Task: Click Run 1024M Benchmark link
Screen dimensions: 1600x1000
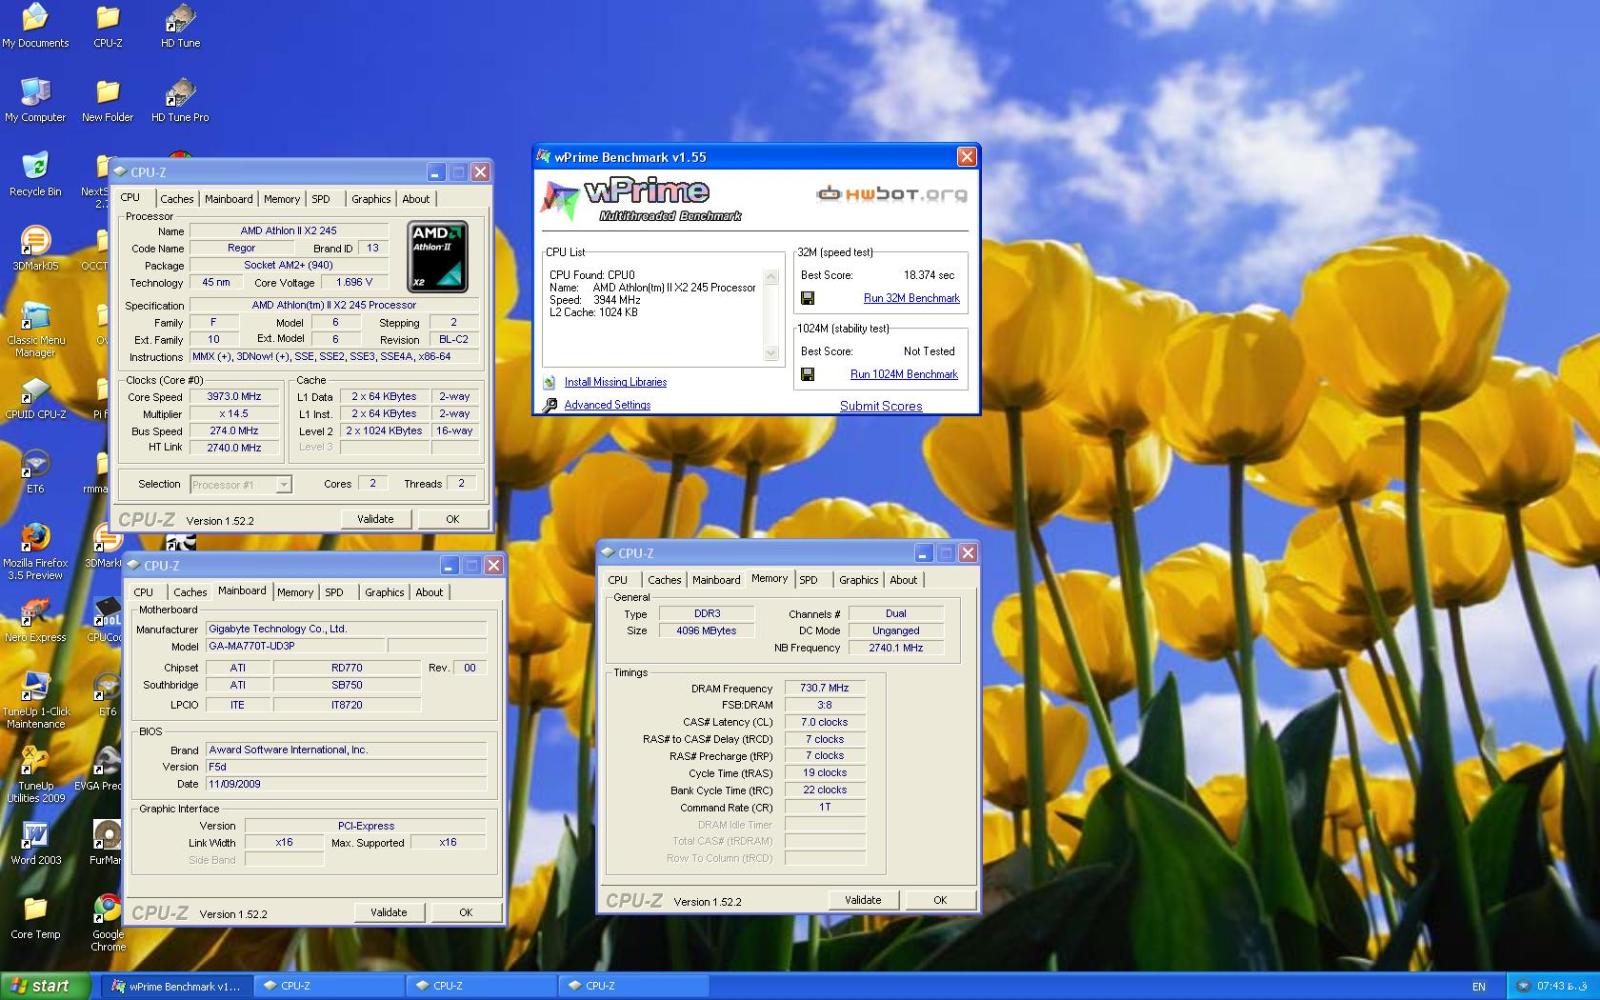Action: click(904, 374)
